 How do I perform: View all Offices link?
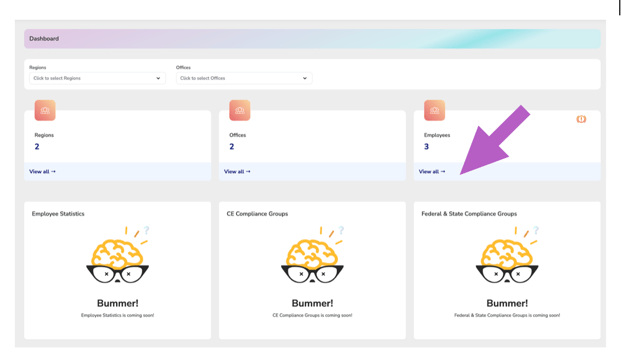coord(237,172)
